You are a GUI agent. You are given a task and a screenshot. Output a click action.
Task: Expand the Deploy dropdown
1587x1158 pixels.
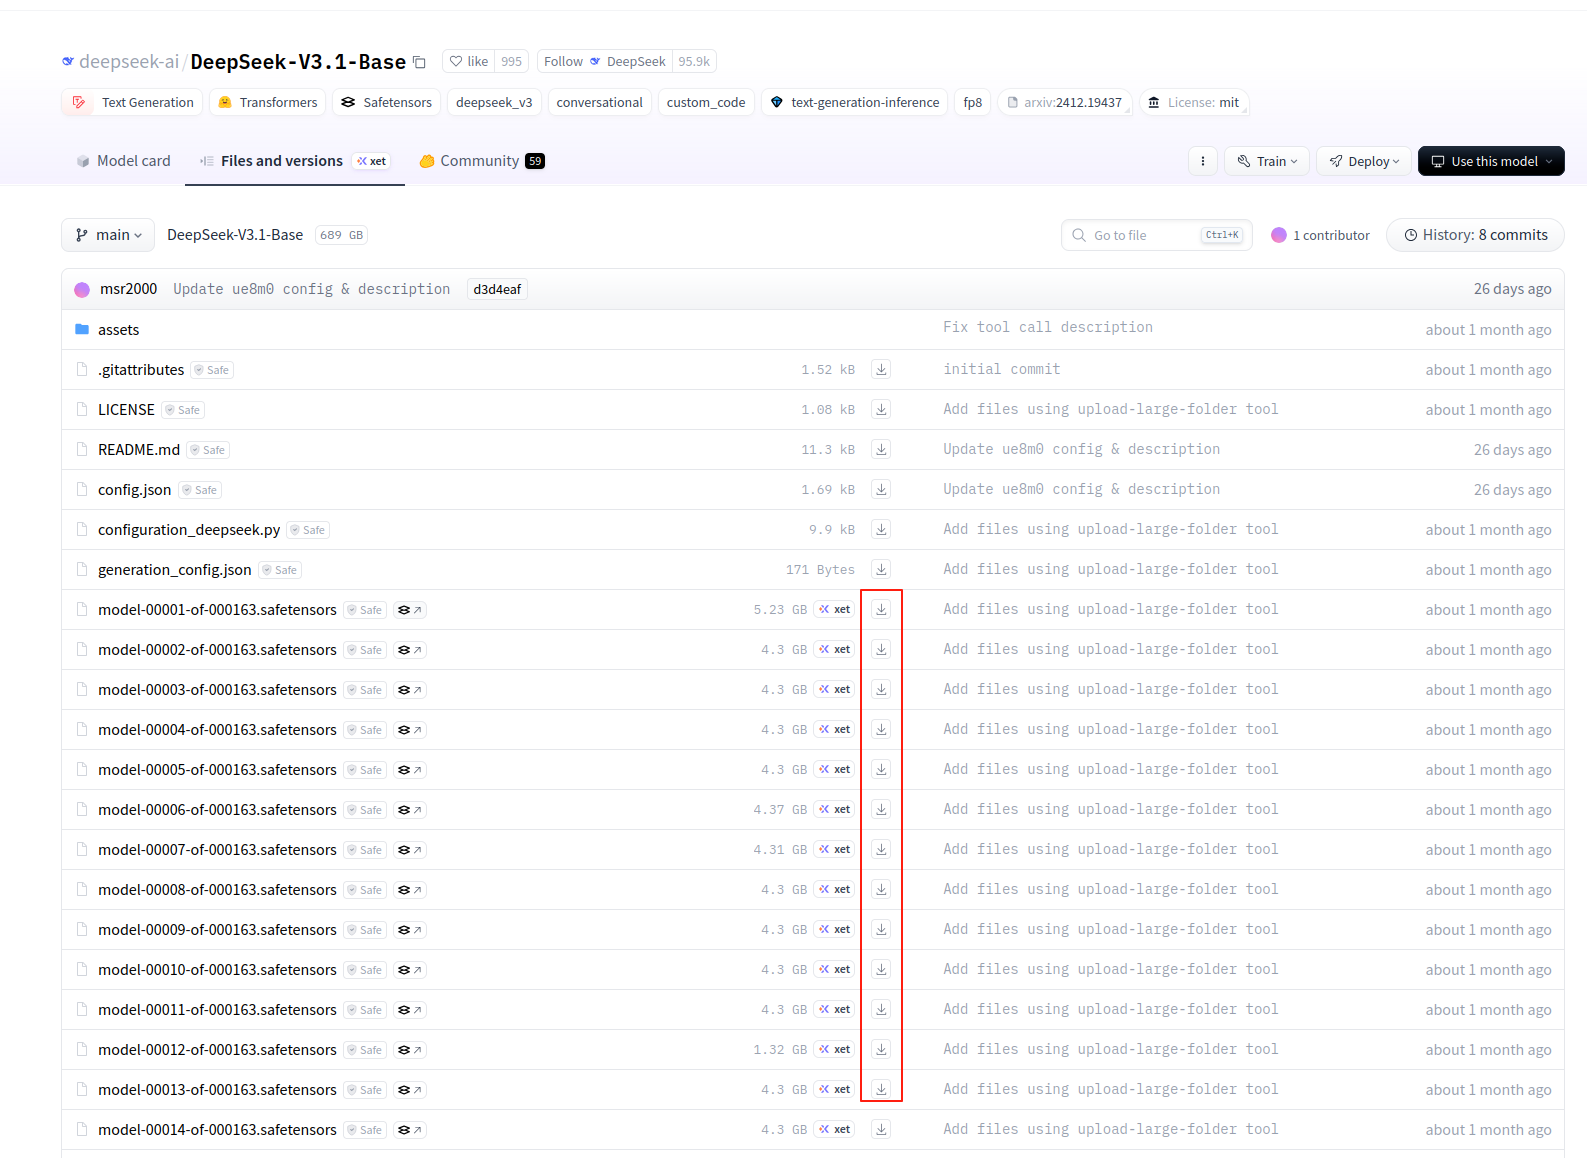point(1364,161)
